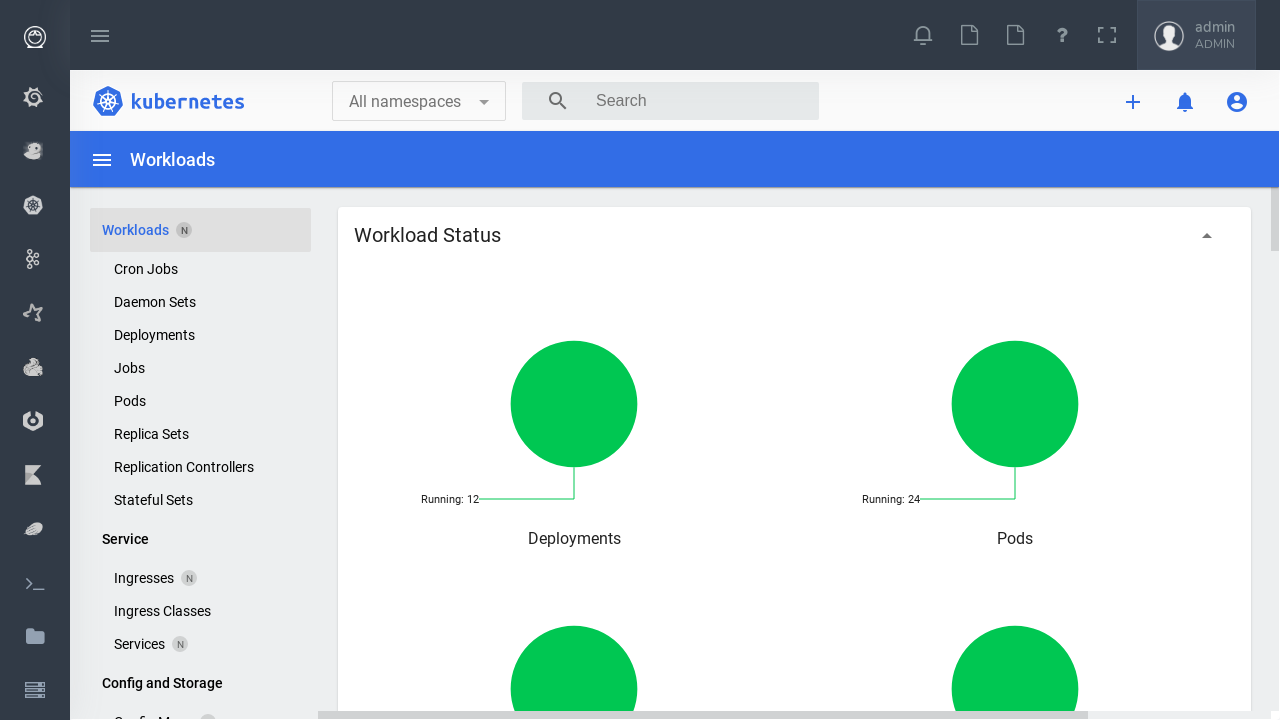Go to Ingresses
This screenshot has width=1280, height=720.
point(144,578)
